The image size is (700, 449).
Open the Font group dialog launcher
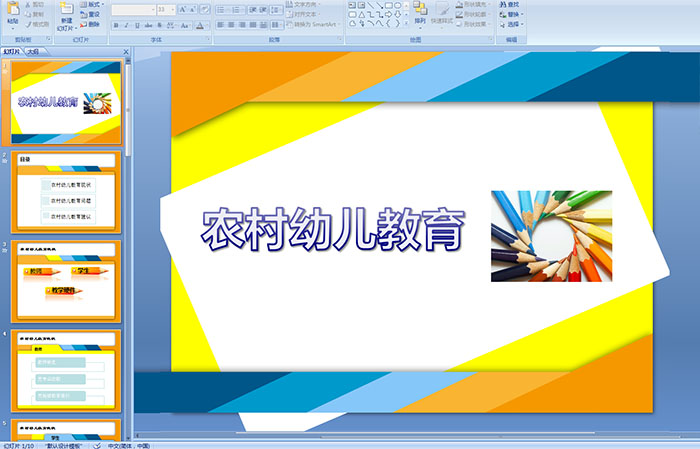tap(208, 40)
